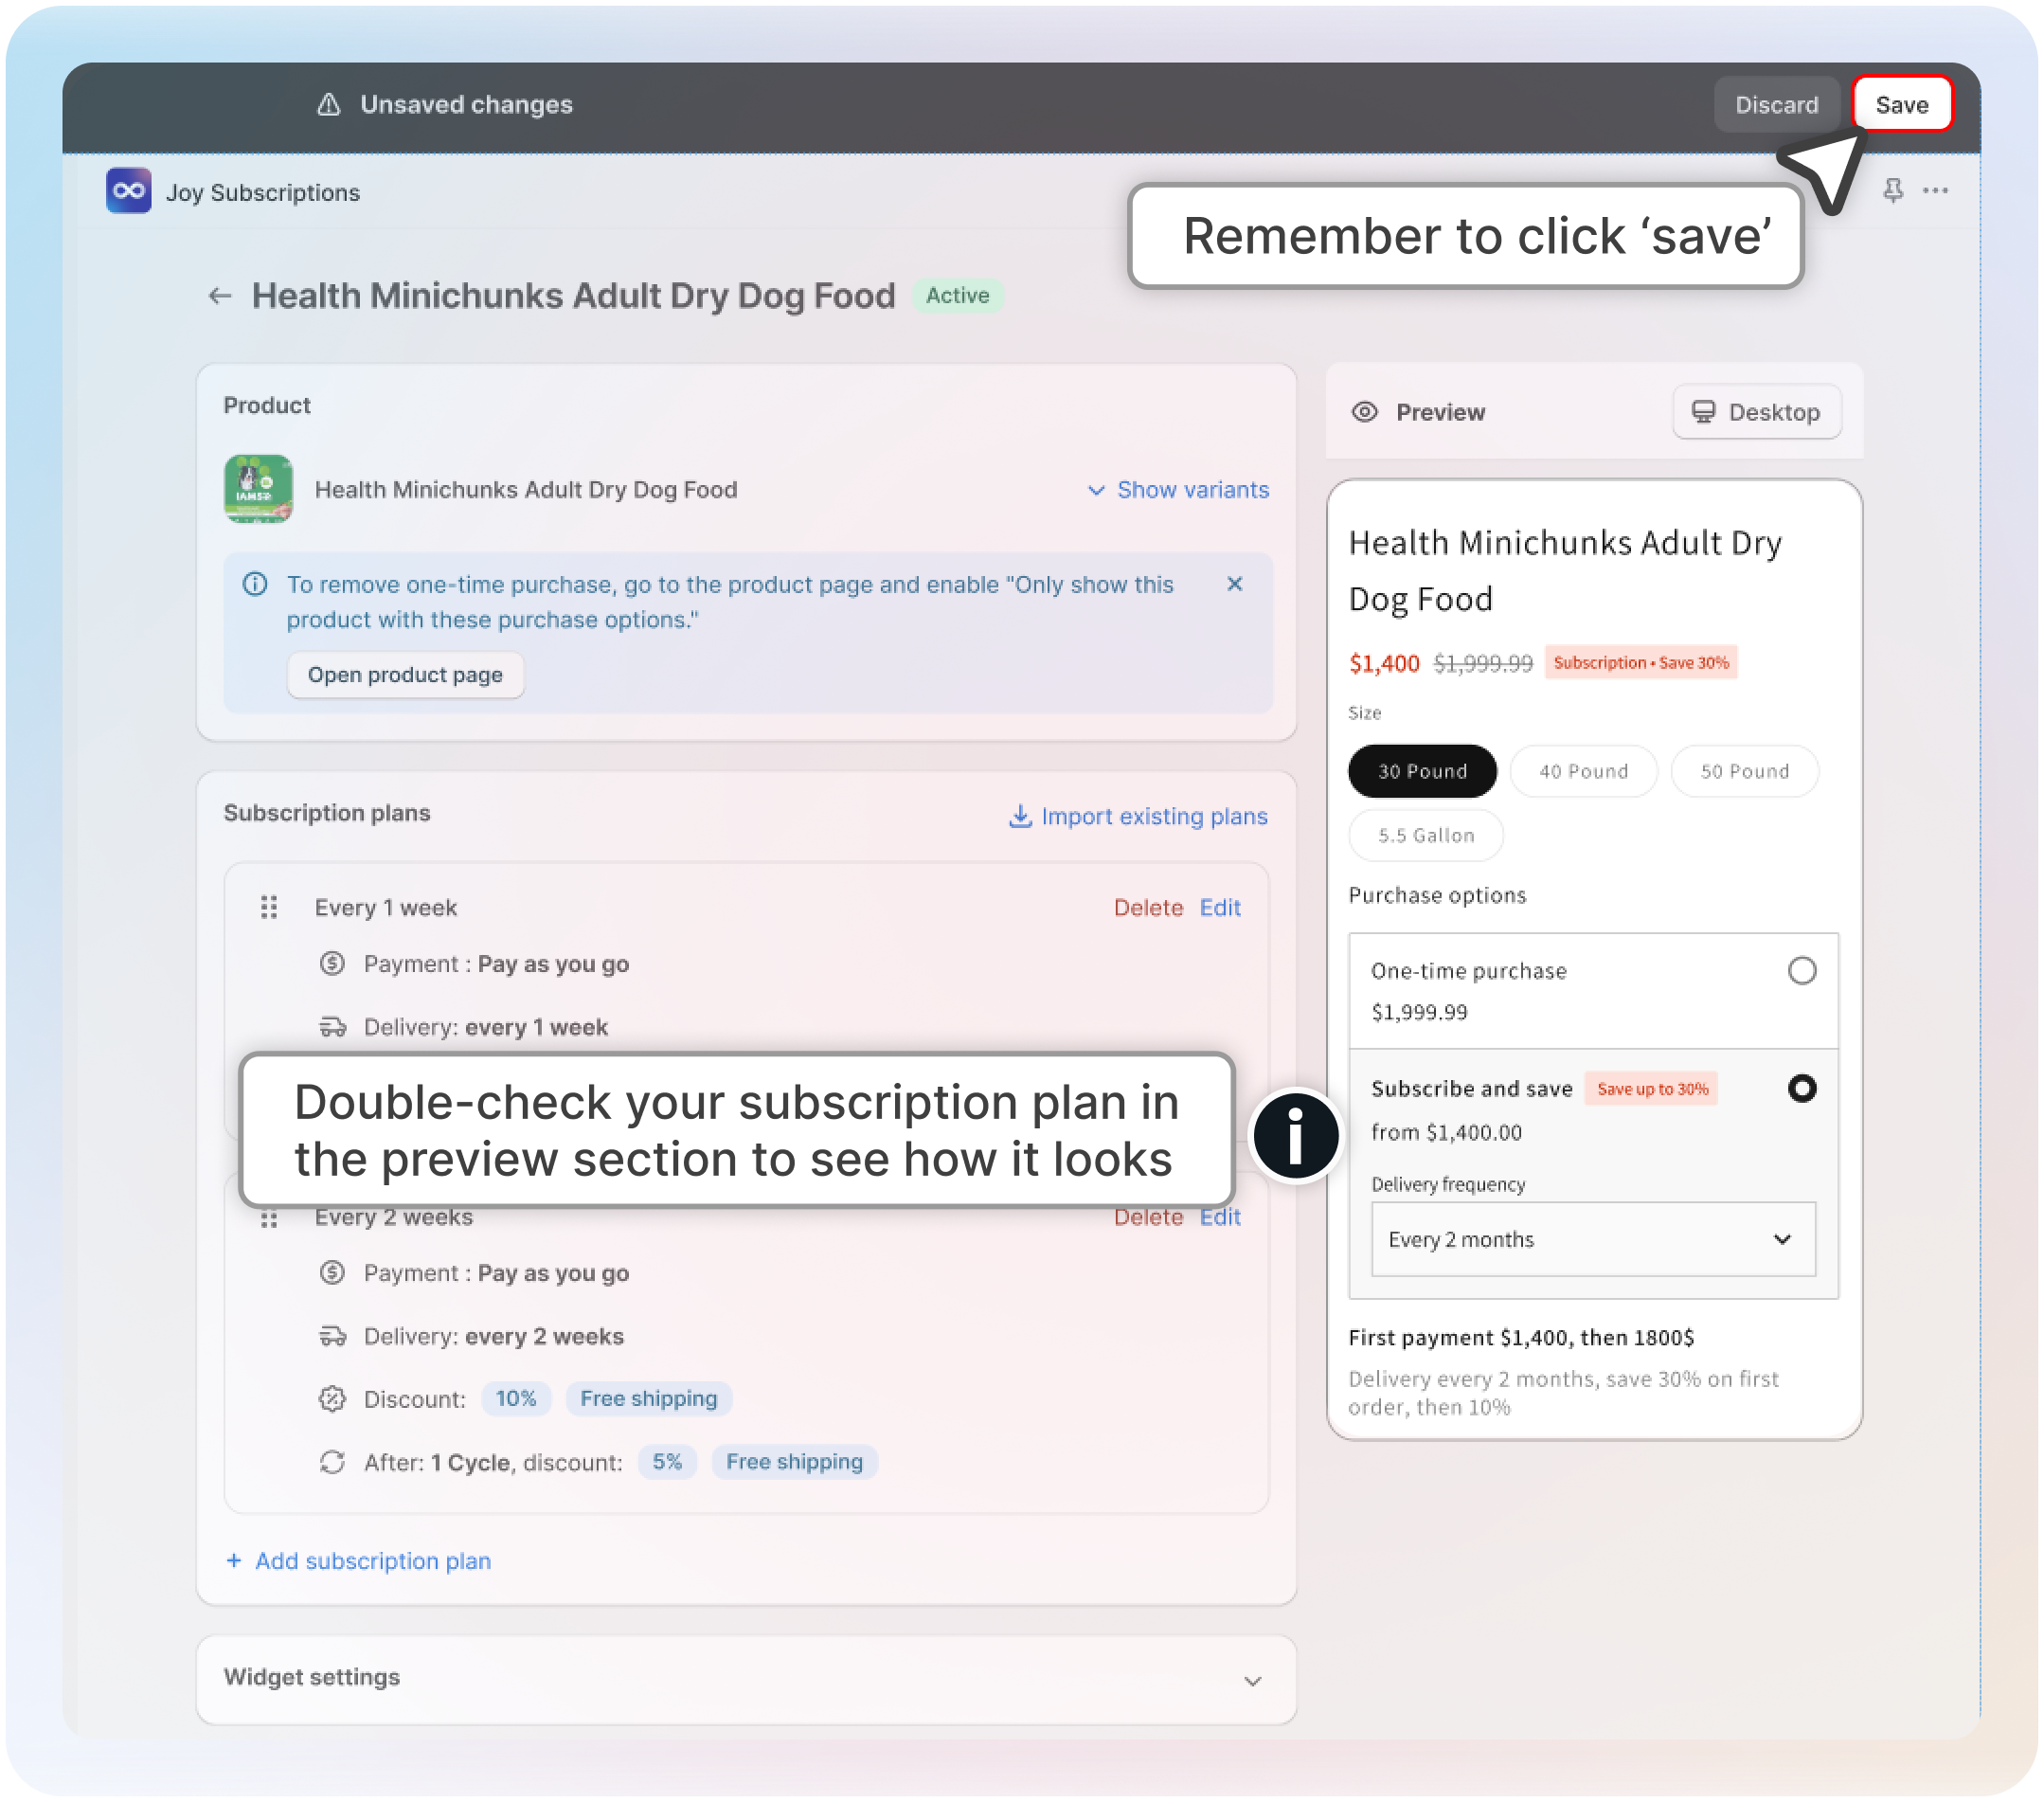Click the Free shipping tag beside 10%
Image resolution: width=2044 pixels, height=1802 pixels.
[649, 1398]
